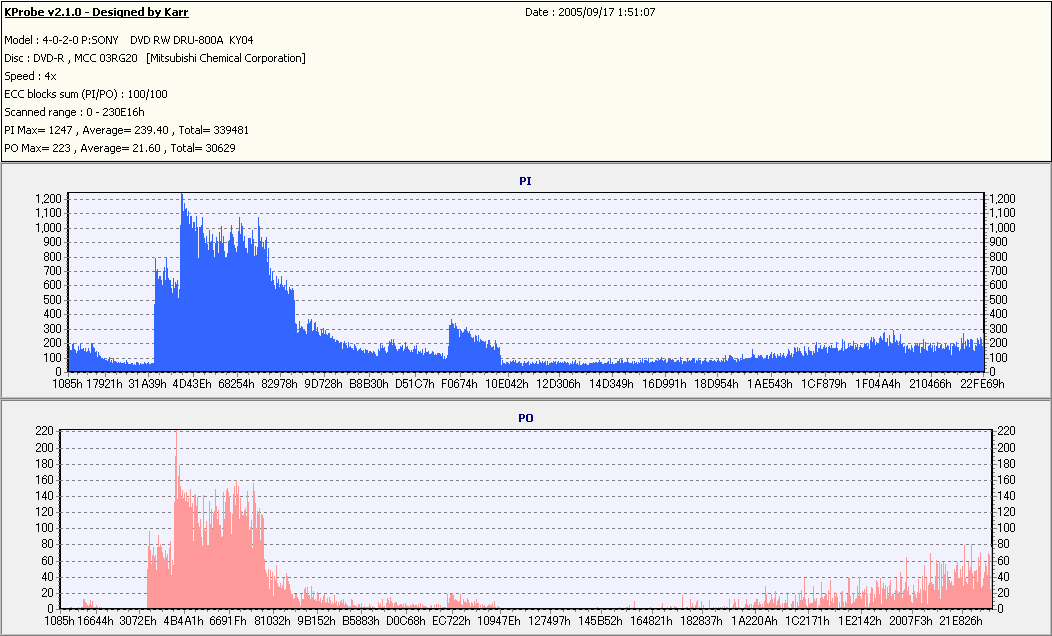Image resolution: width=1052 pixels, height=636 pixels.
Task: Click the 'PI Max= 1247' statistics line
Action: coord(127,130)
